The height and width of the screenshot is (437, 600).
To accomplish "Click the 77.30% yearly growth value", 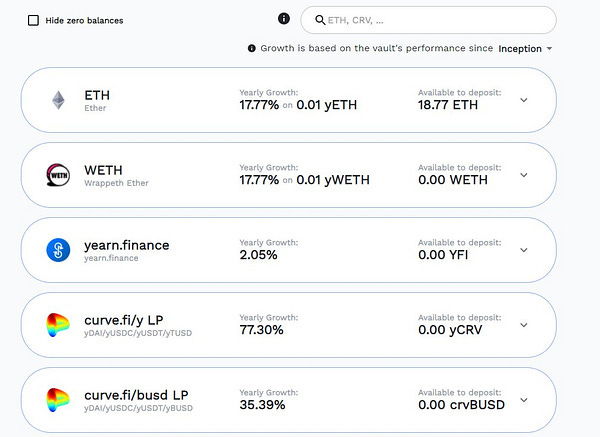I will (x=261, y=329).
